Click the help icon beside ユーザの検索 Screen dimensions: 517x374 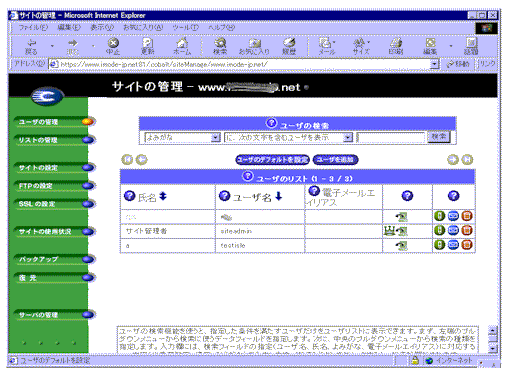coord(271,123)
